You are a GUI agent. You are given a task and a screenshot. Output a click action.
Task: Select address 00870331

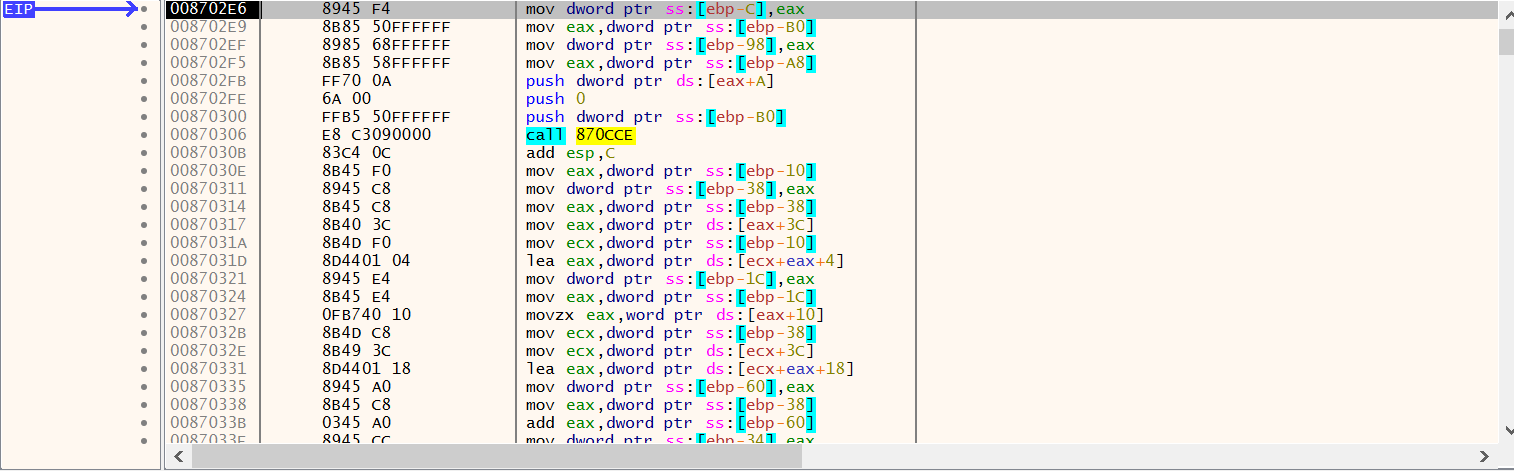coord(207,369)
